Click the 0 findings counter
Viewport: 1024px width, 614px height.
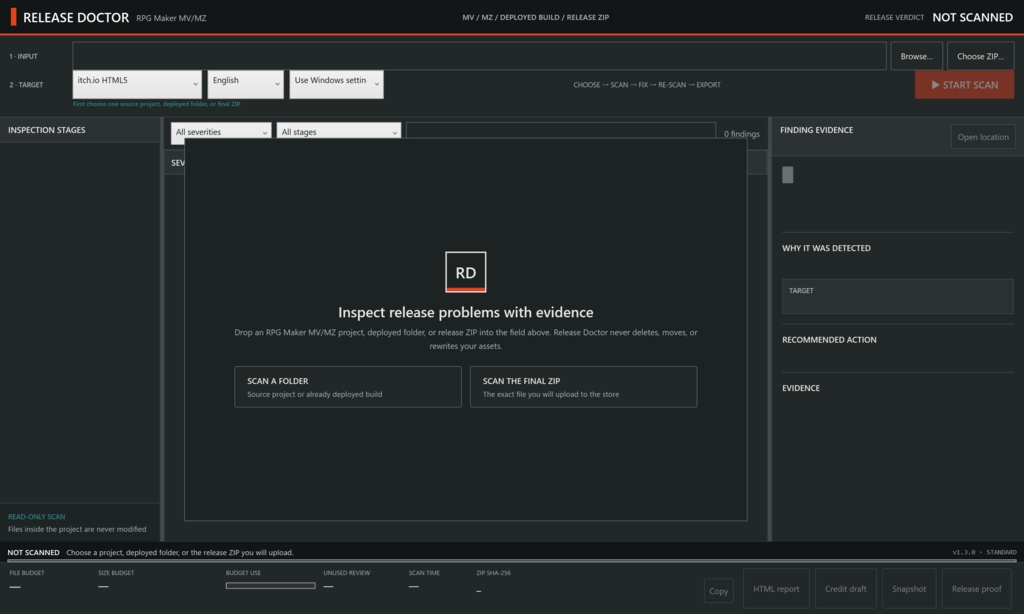(x=742, y=134)
